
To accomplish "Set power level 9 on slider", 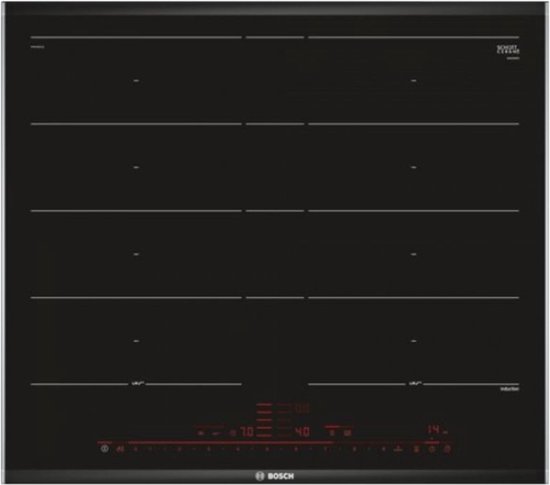I will click(383, 449).
